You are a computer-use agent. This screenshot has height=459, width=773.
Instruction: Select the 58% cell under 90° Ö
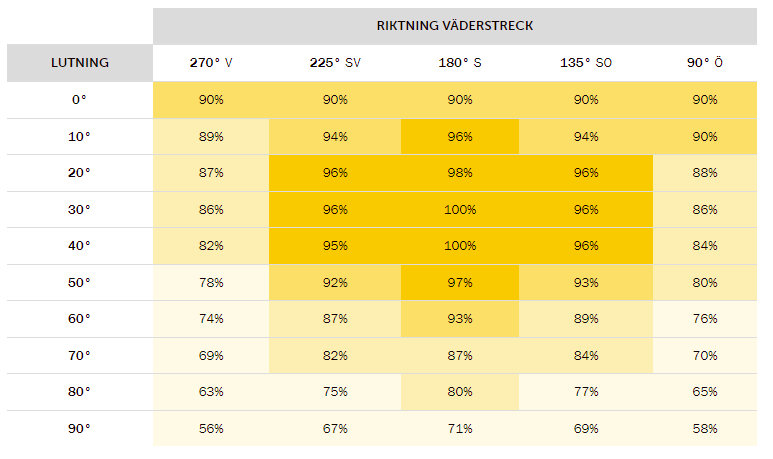tap(705, 428)
